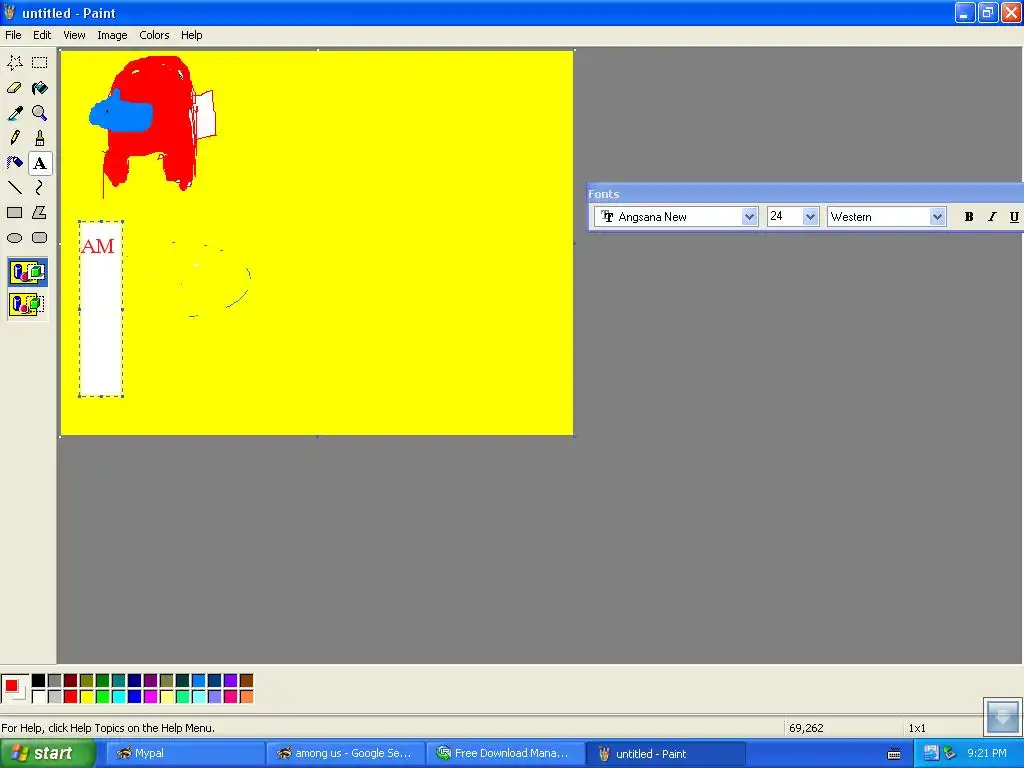Expand the Angsana New font dropdown

click(749, 217)
